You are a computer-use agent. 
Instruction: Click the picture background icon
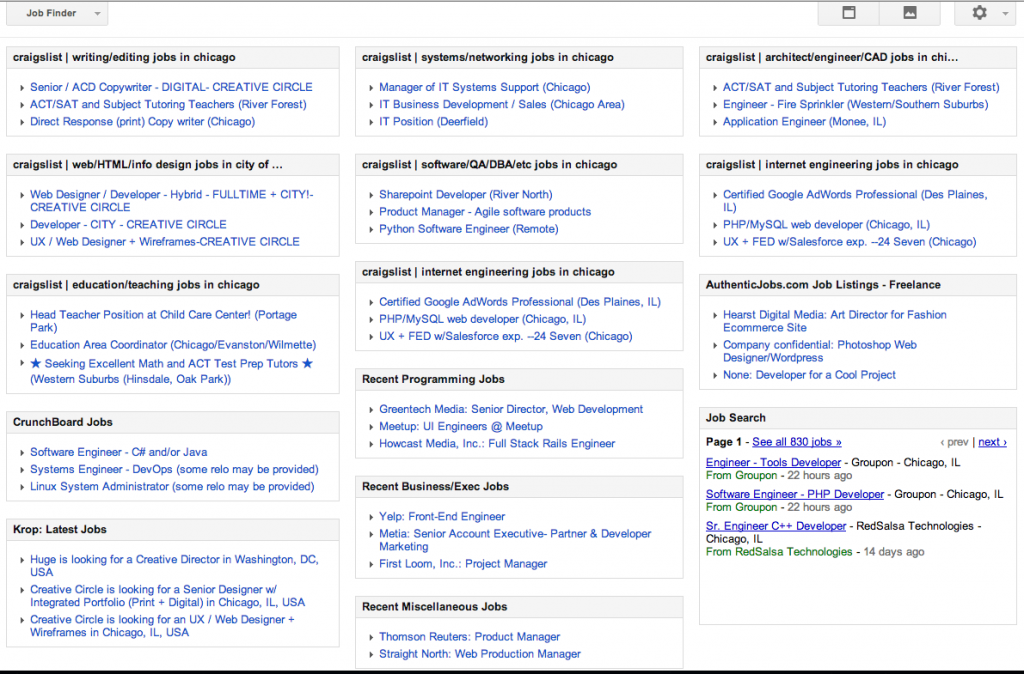pyautogui.click(x=909, y=12)
